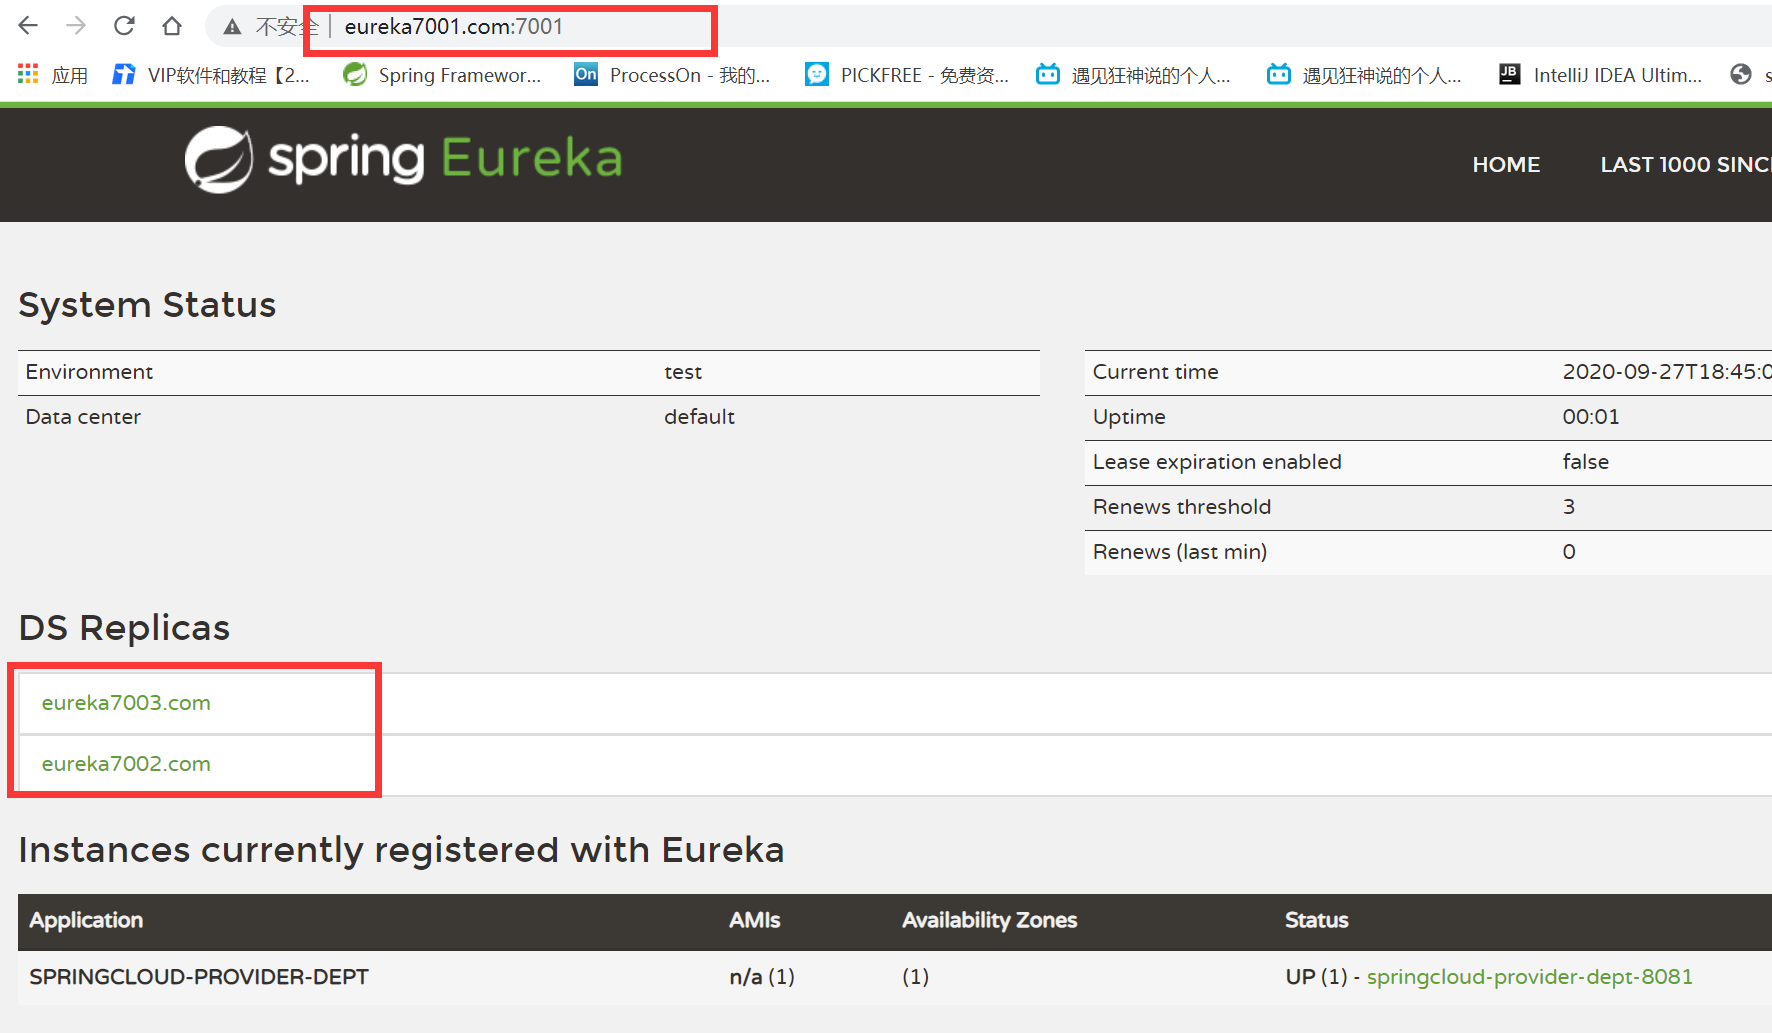
Task: Click the not-secure warning triangle icon
Action: coord(232,27)
